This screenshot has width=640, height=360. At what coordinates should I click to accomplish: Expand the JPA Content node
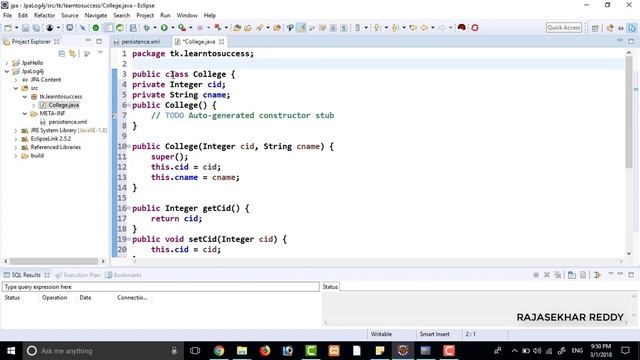[x=16, y=80]
